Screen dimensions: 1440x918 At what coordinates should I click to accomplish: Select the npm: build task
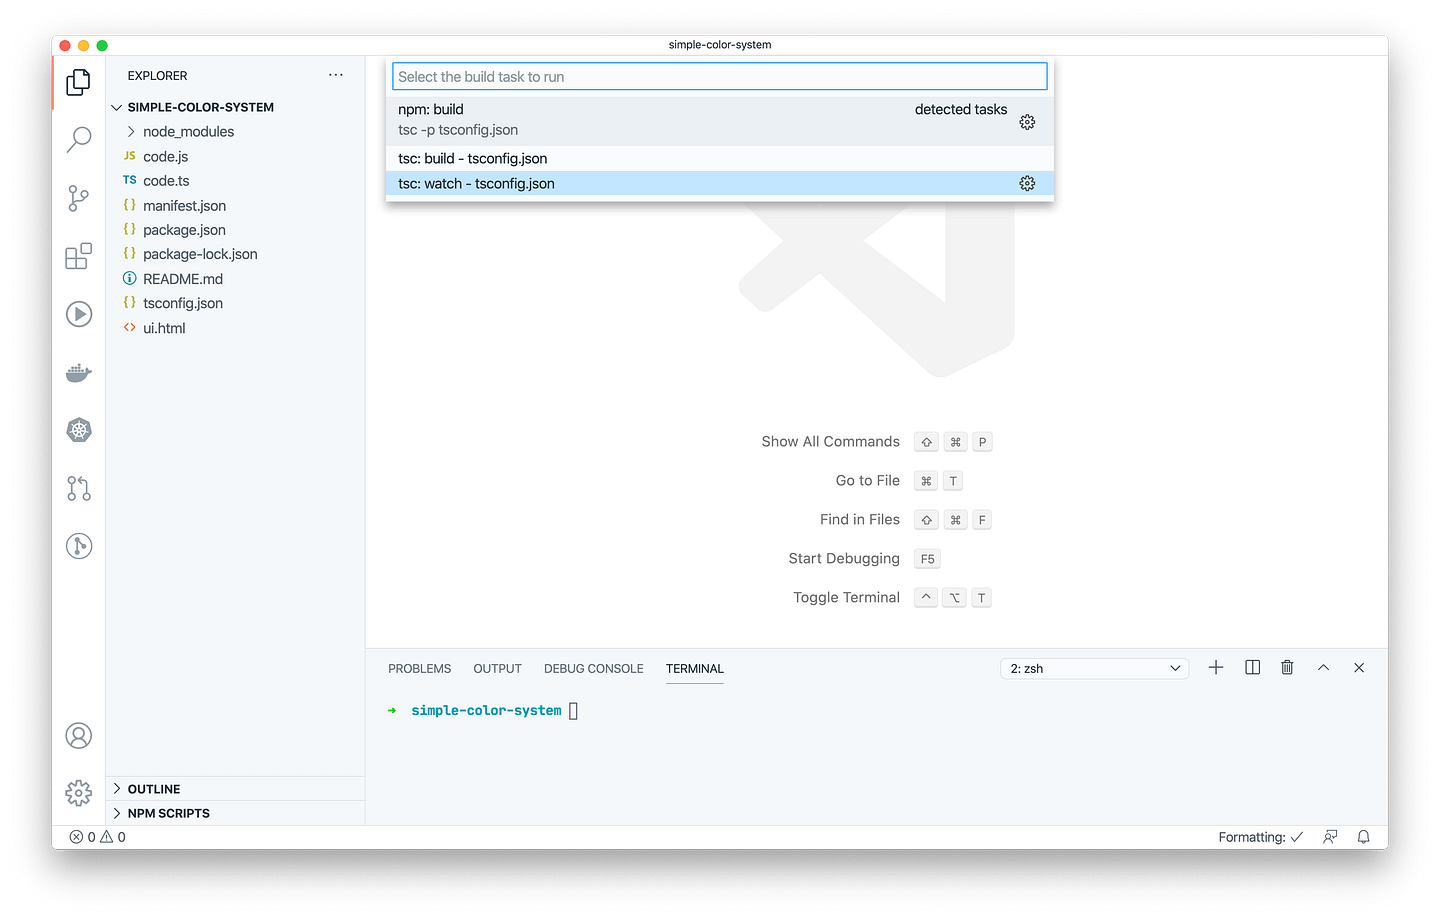pos(720,120)
